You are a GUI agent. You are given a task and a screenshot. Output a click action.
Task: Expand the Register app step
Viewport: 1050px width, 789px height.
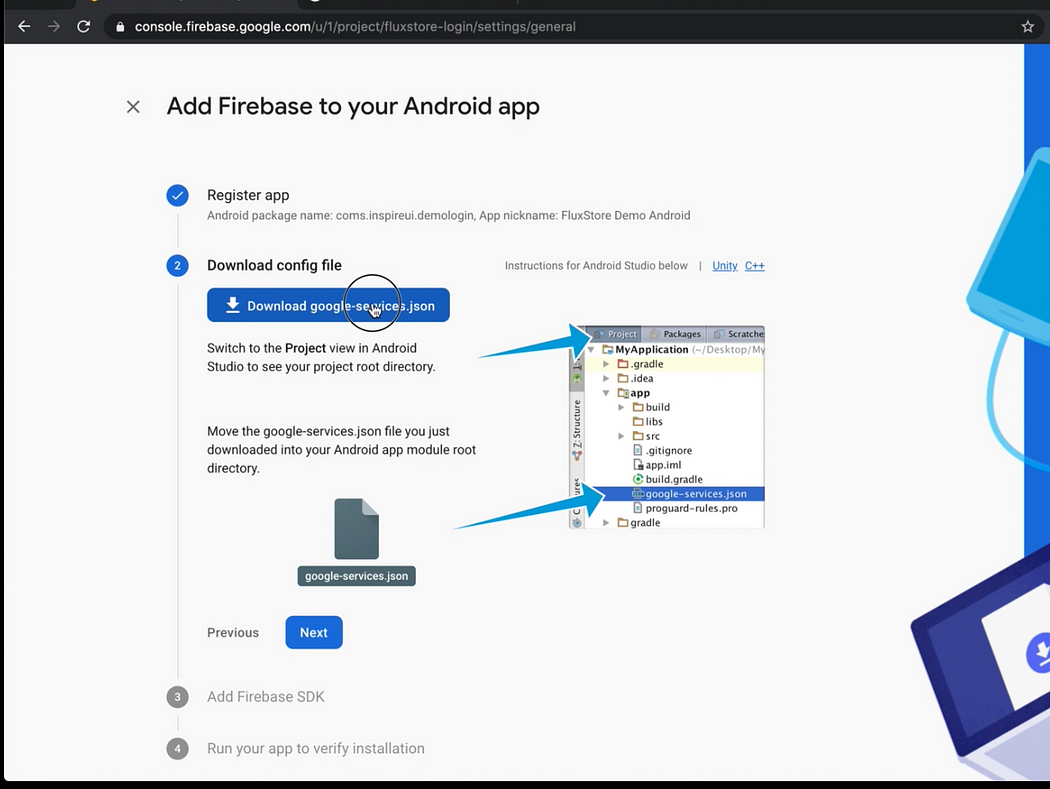pos(248,195)
